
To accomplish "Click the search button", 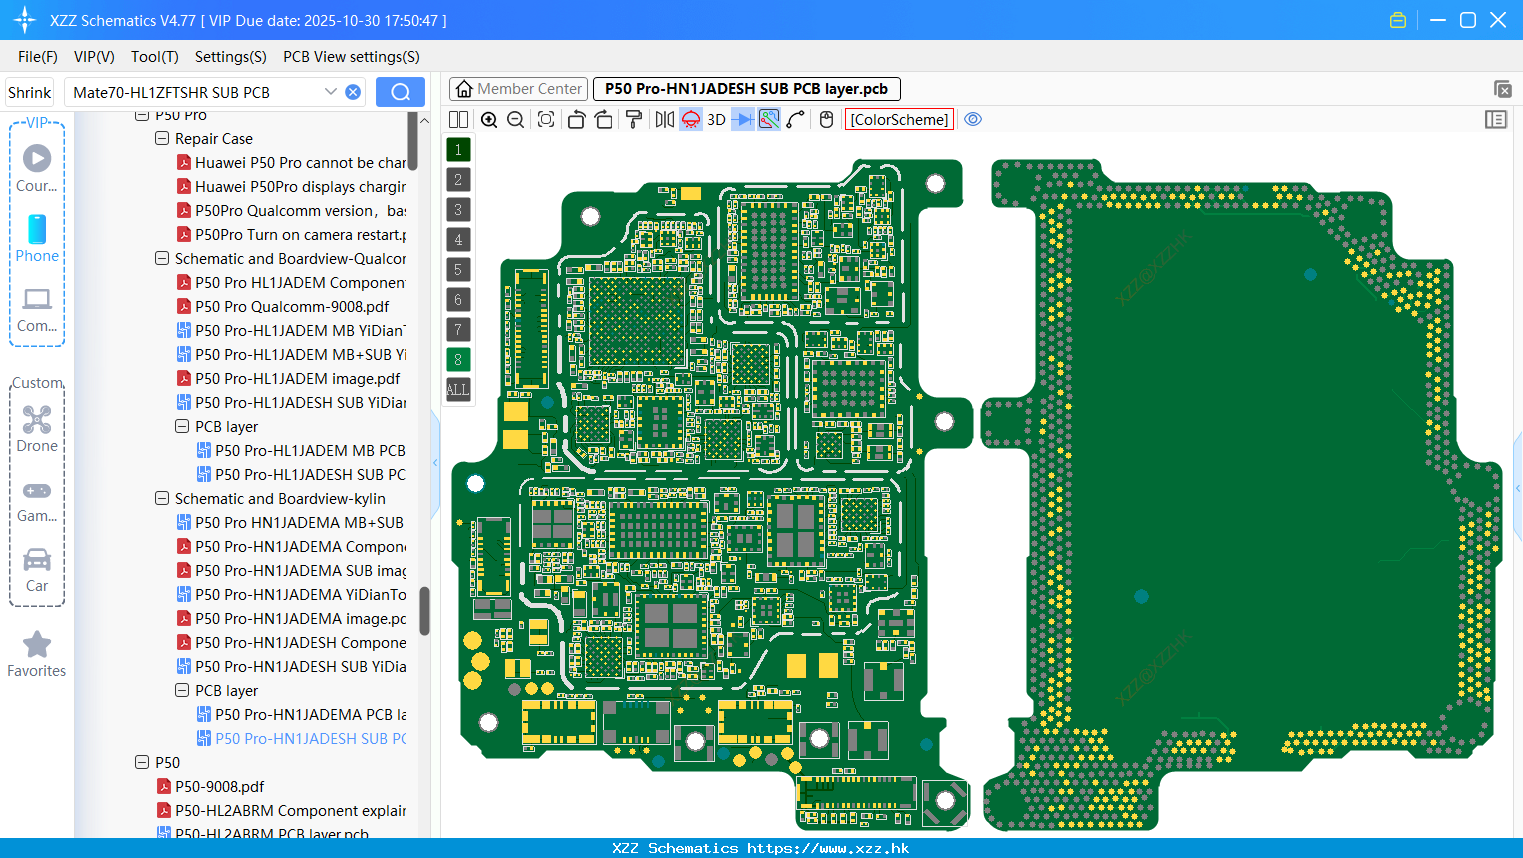I will (400, 92).
